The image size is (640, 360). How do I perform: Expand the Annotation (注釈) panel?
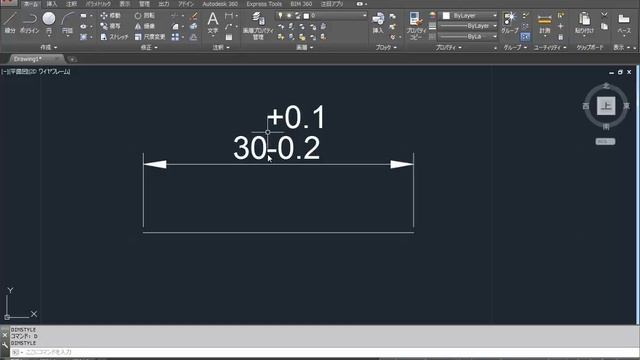[221, 47]
